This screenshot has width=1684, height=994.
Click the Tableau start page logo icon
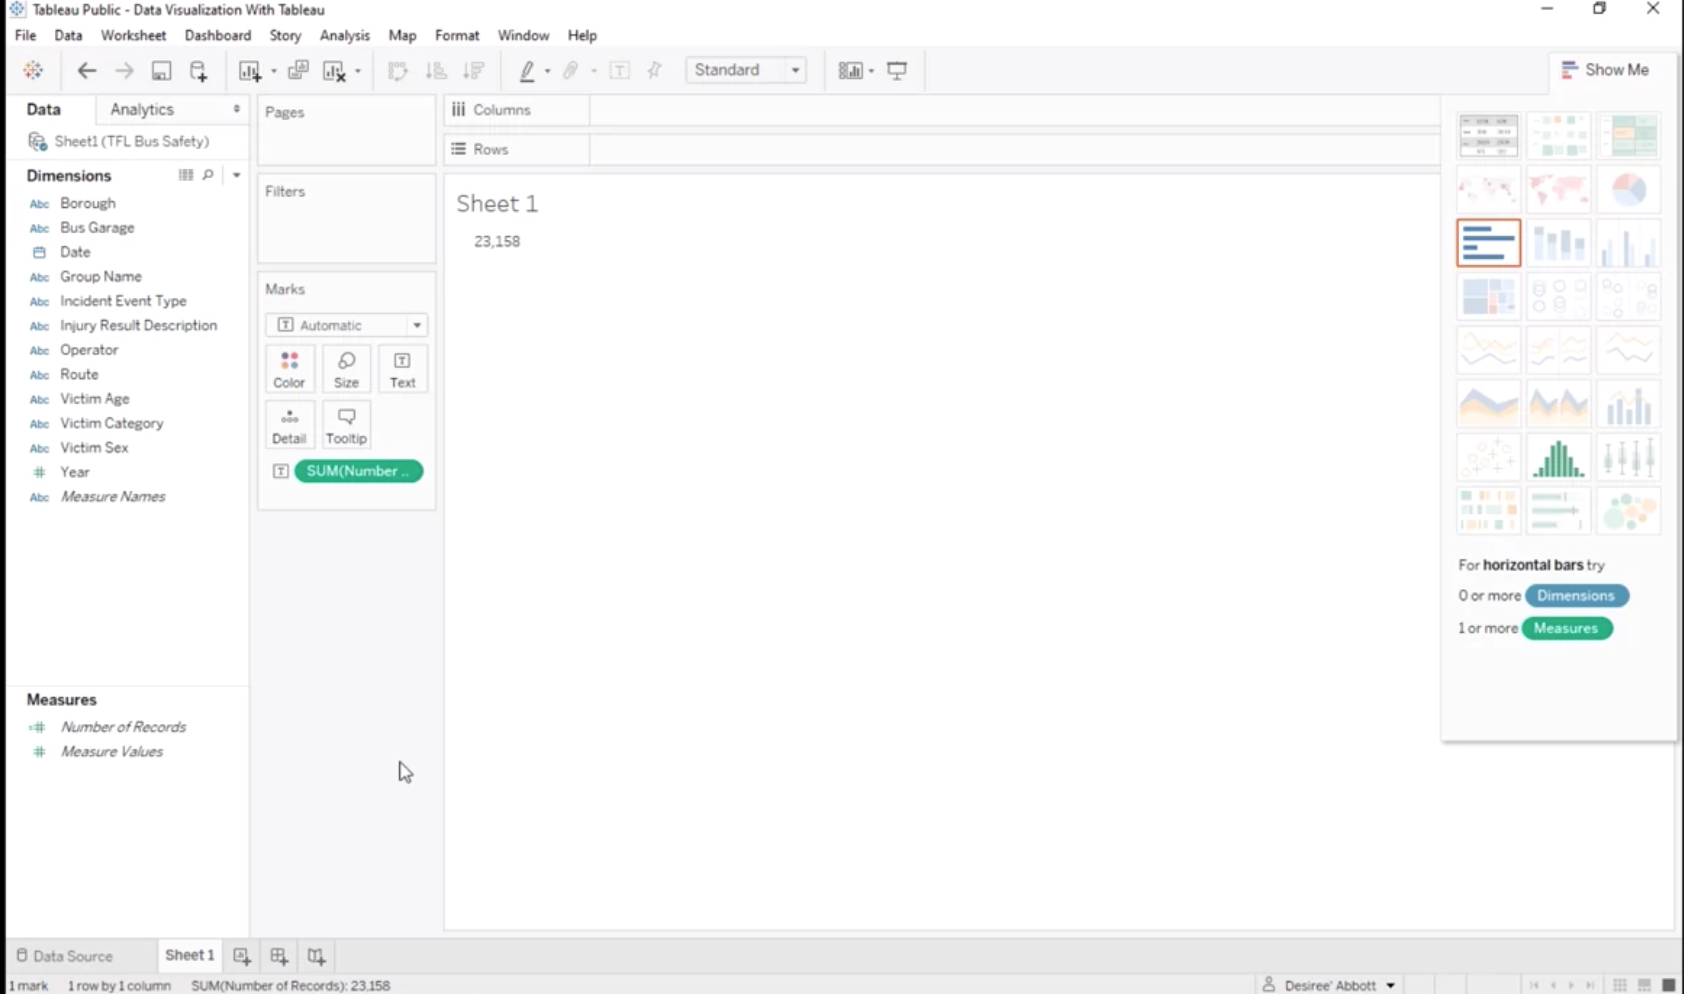point(33,70)
